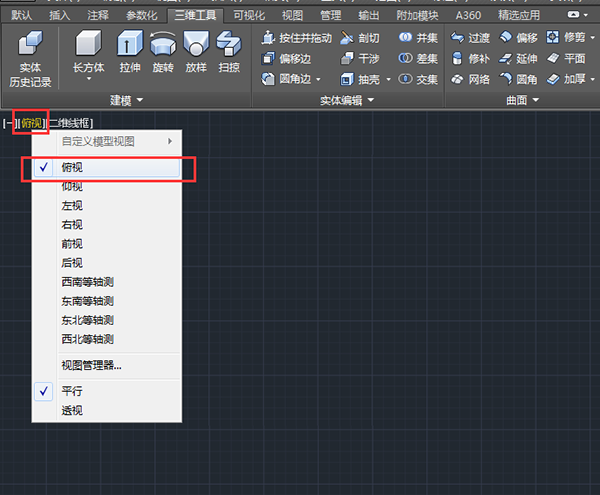Select the 剖切 slice tool
Viewport: 600px width, 495px height.
pos(360,38)
